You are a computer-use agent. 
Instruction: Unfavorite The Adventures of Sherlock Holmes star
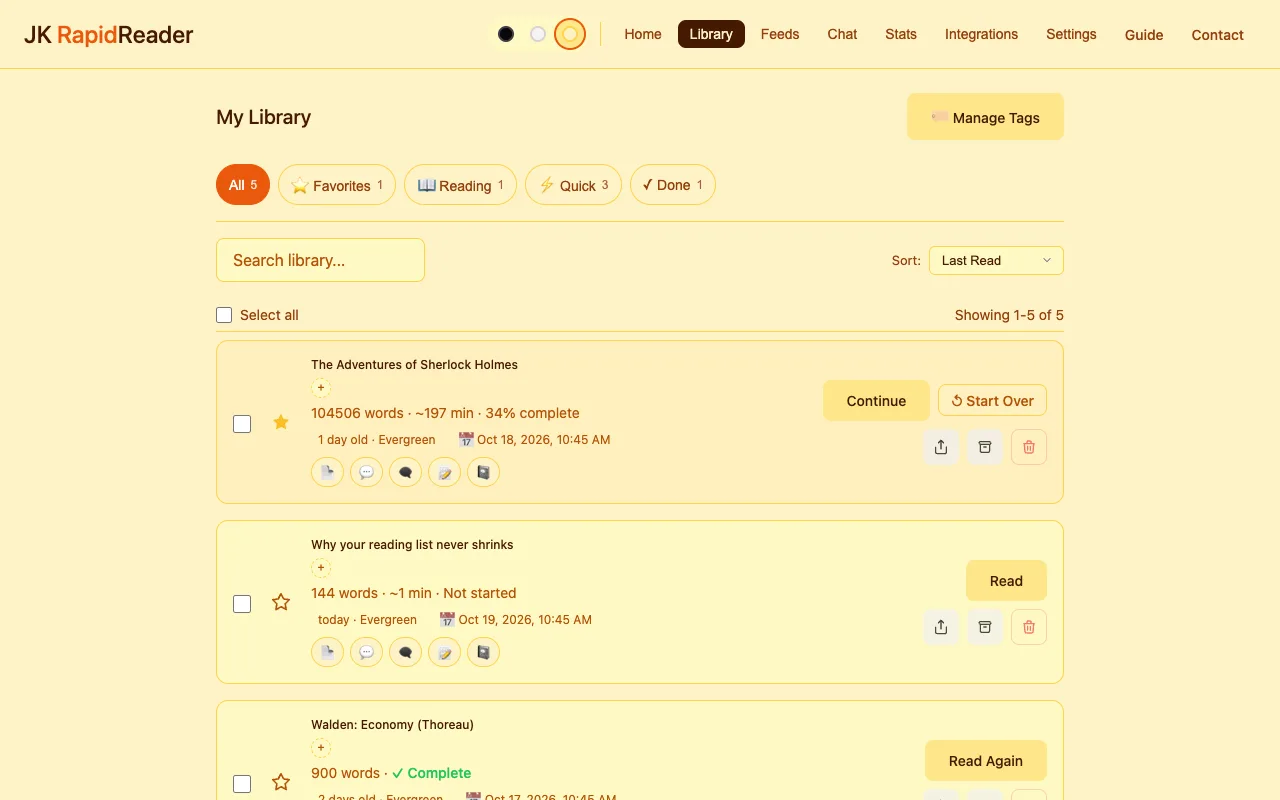(281, 422)
